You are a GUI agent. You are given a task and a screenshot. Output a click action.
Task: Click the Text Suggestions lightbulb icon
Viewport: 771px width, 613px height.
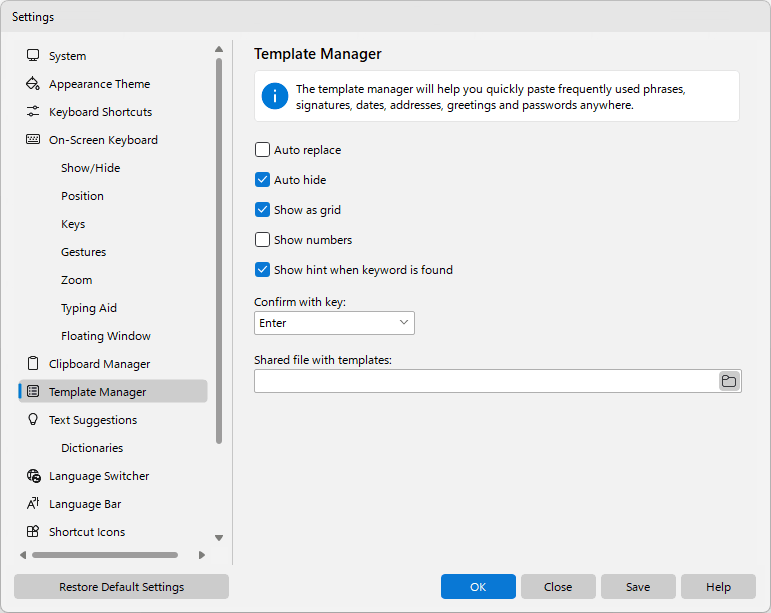point(33,420)
